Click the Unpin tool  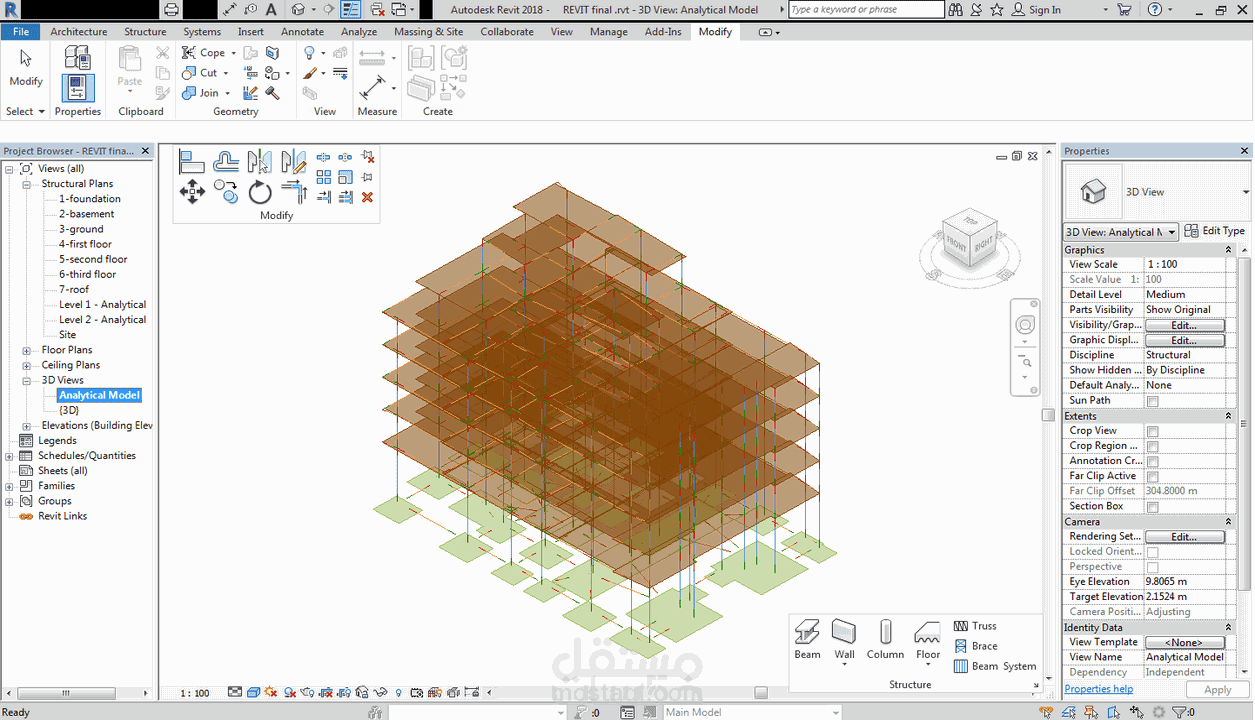point(367,157)
